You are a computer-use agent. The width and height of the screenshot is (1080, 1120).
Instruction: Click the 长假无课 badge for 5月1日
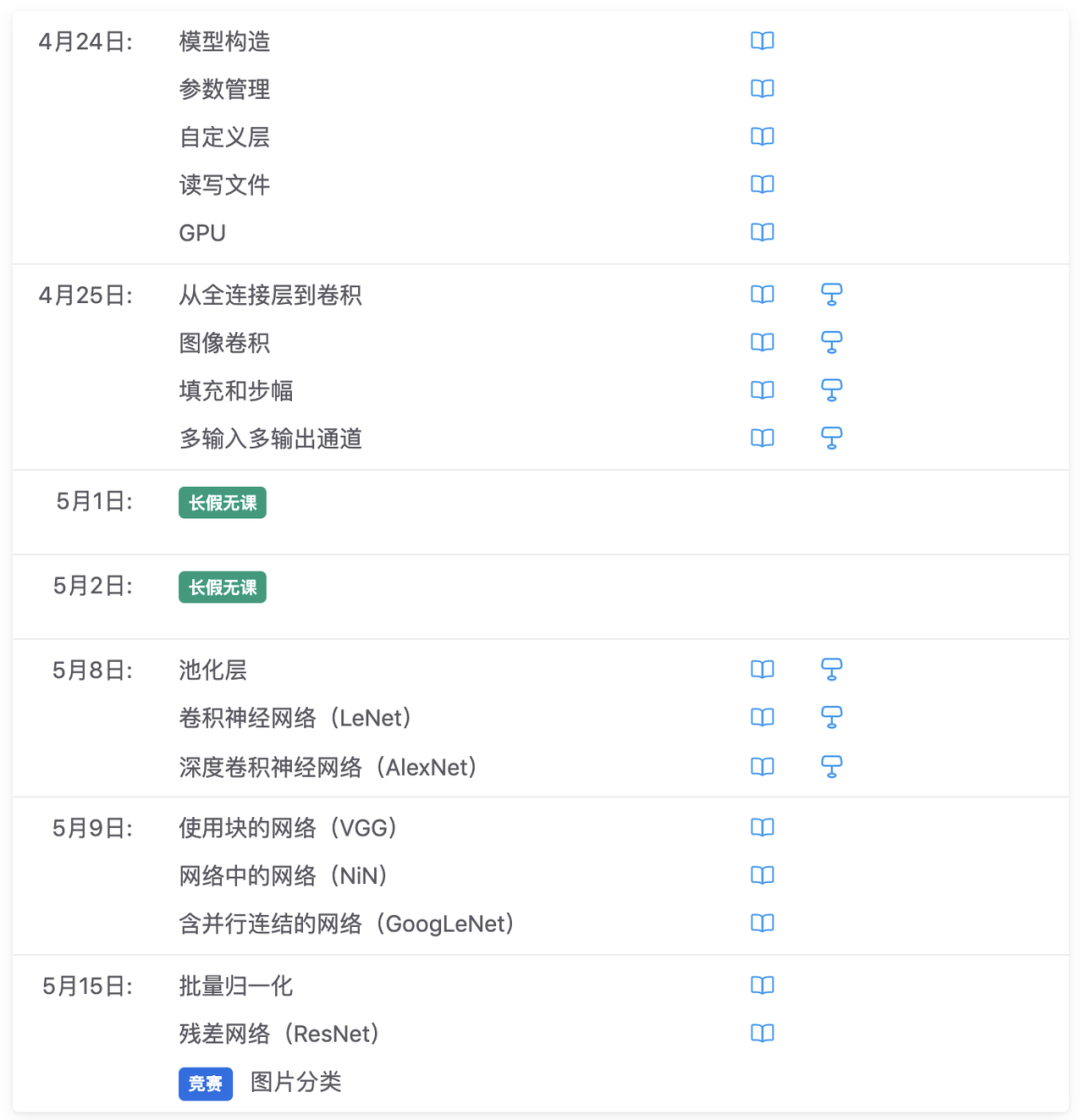click(x=222, y=502)
